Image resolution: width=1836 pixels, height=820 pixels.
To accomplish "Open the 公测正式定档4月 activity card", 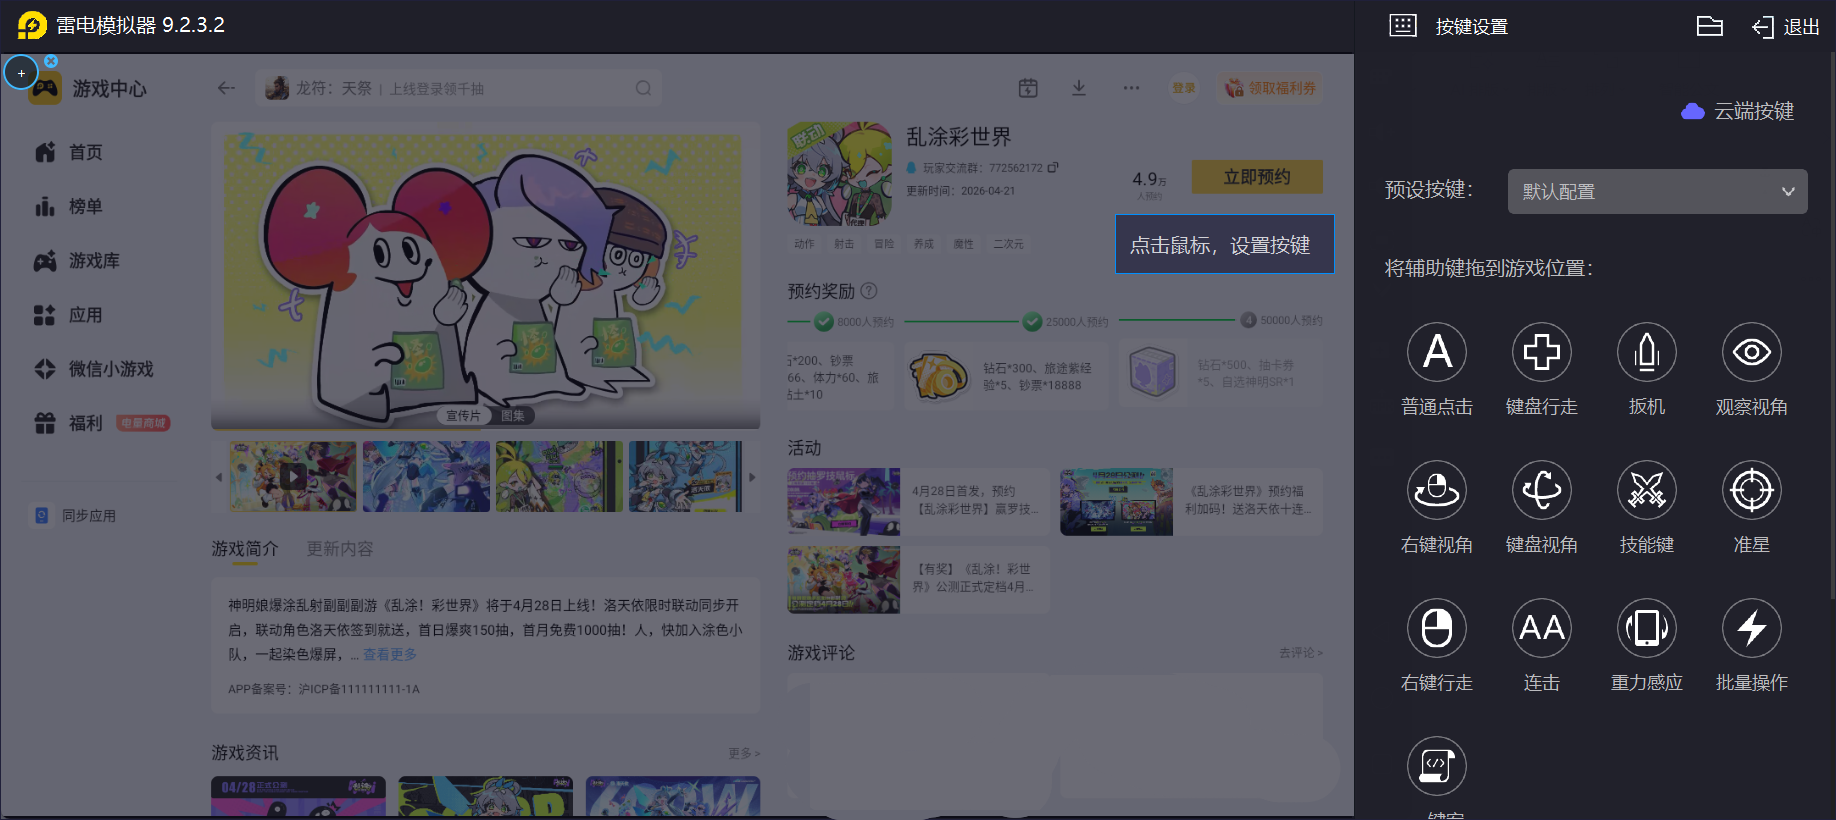I will [x=919, y=580].
